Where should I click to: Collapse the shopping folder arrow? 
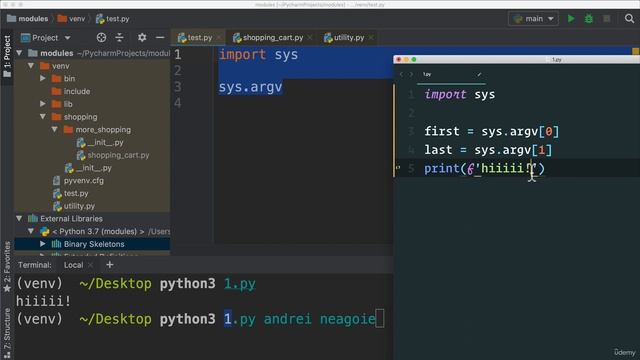click(x=42, y=117)
